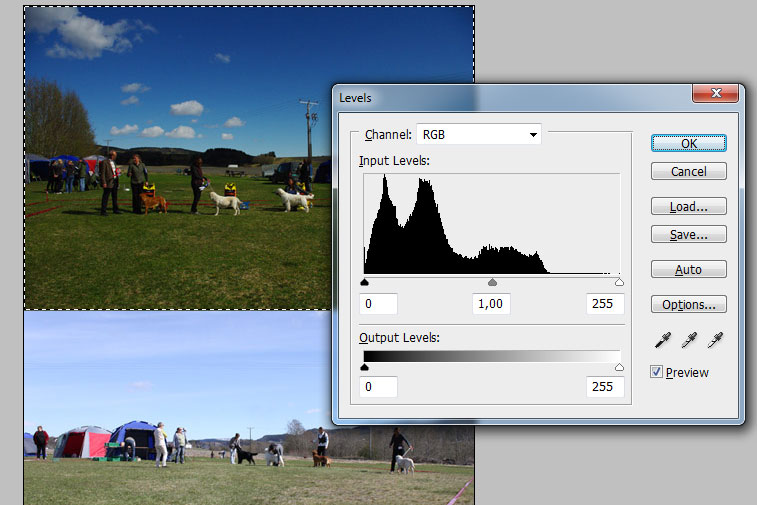The height and width of the screenshot is (505, 757).
Task: Open the Channel dropdown showing RGB
Action: click(x=479, y=134)
